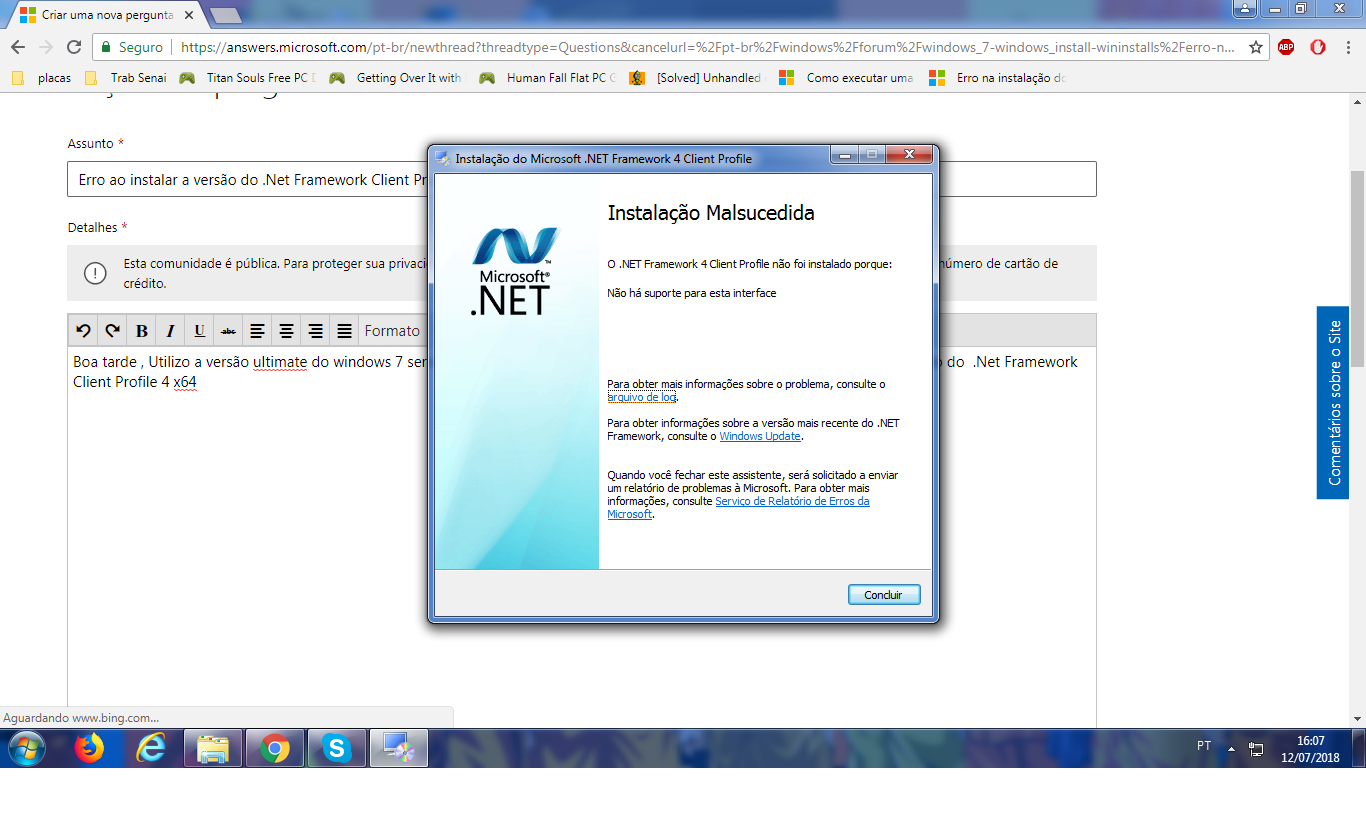This screenshot has width=1366, height=822.
Task: Close the Criar uma nova pergunta tab
Action: [187, 16]
